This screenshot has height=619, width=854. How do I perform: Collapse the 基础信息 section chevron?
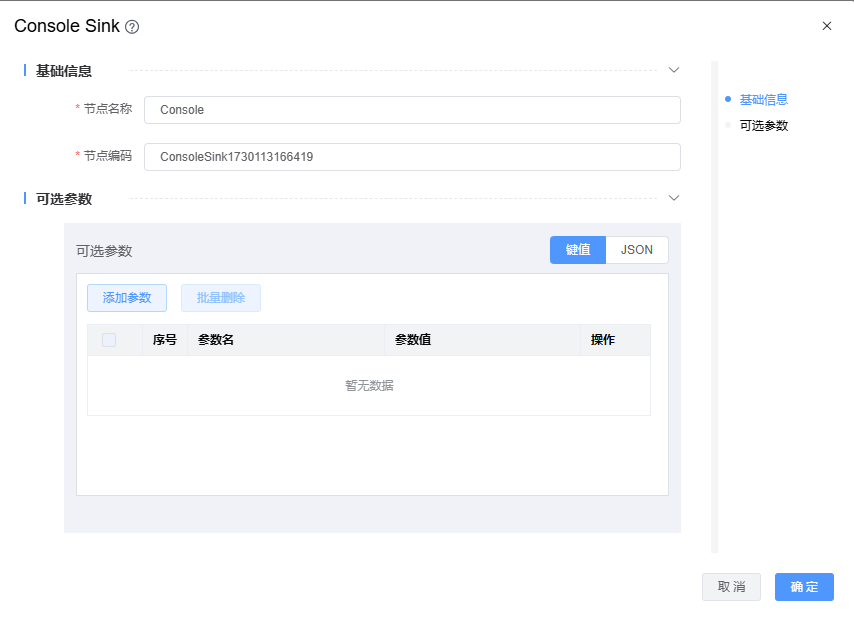(673, 70)
